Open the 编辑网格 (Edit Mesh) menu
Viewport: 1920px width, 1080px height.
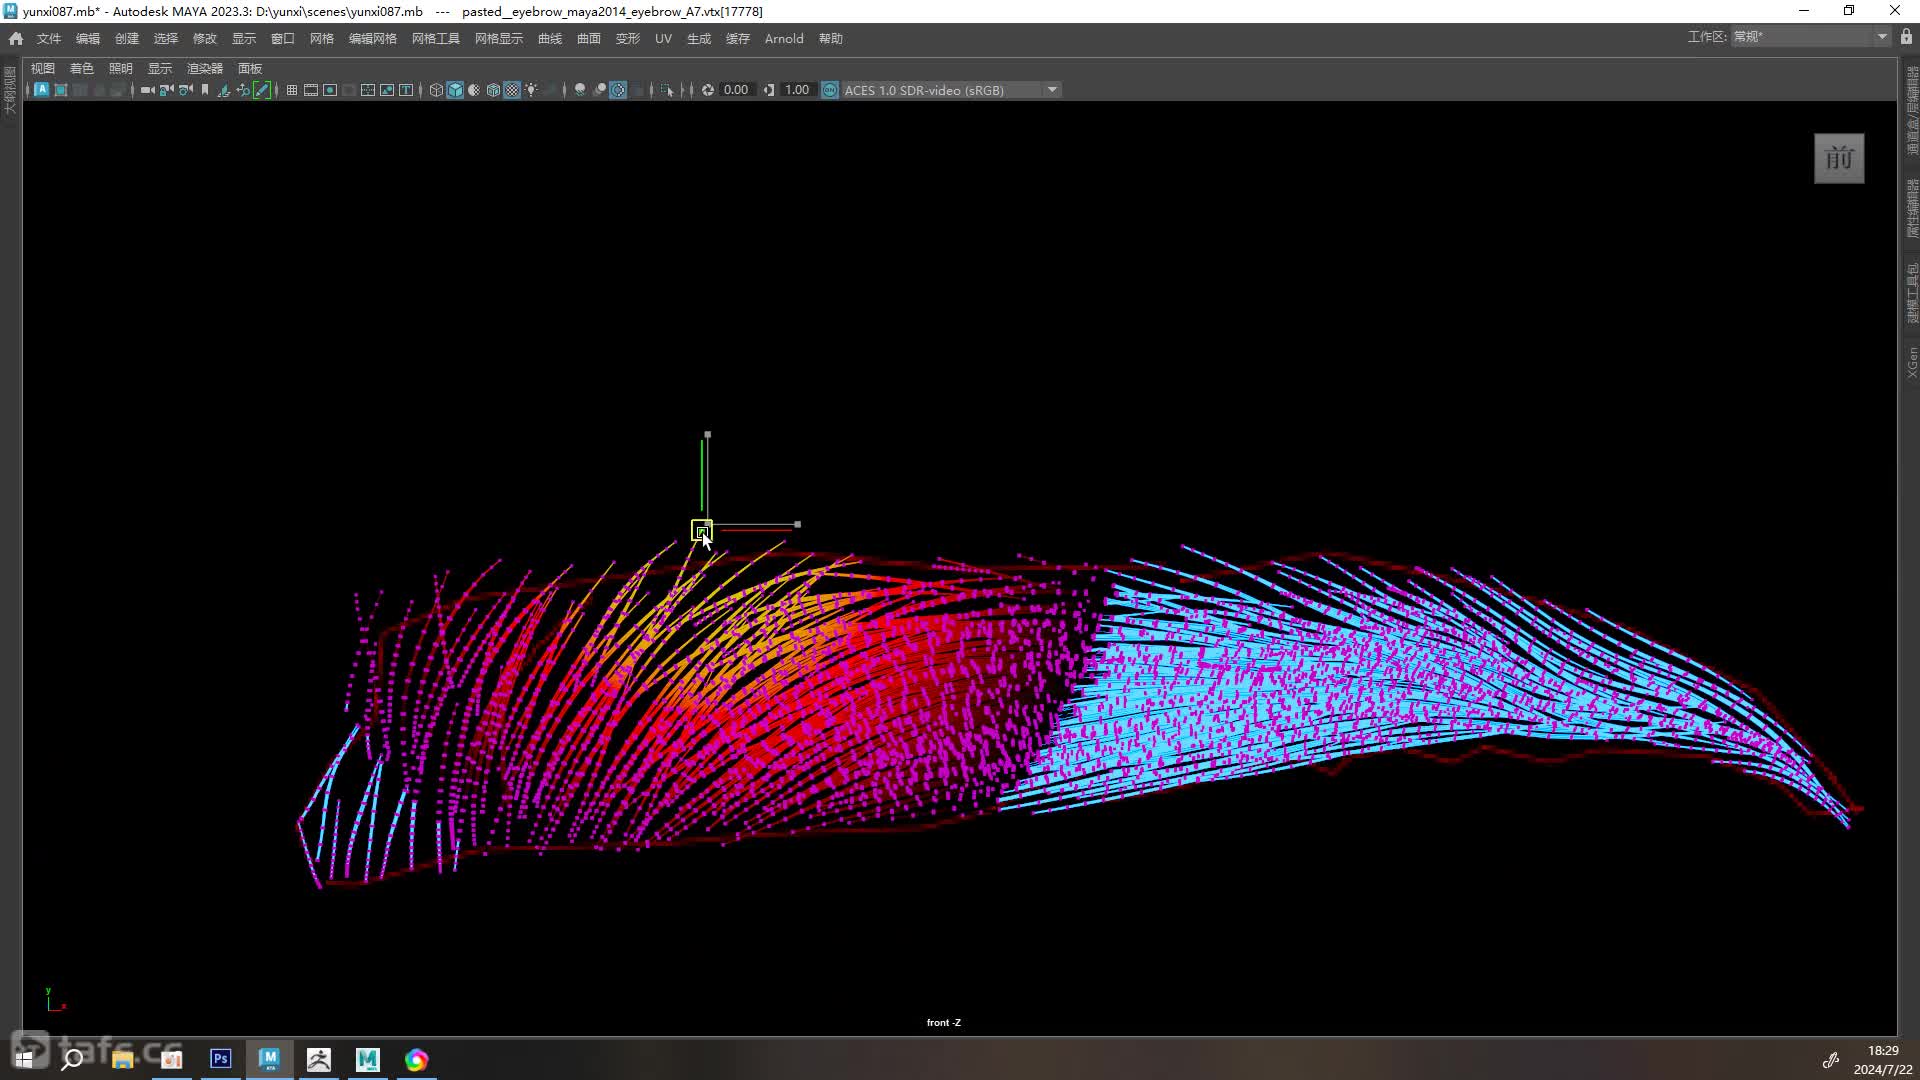coord(373,38)
